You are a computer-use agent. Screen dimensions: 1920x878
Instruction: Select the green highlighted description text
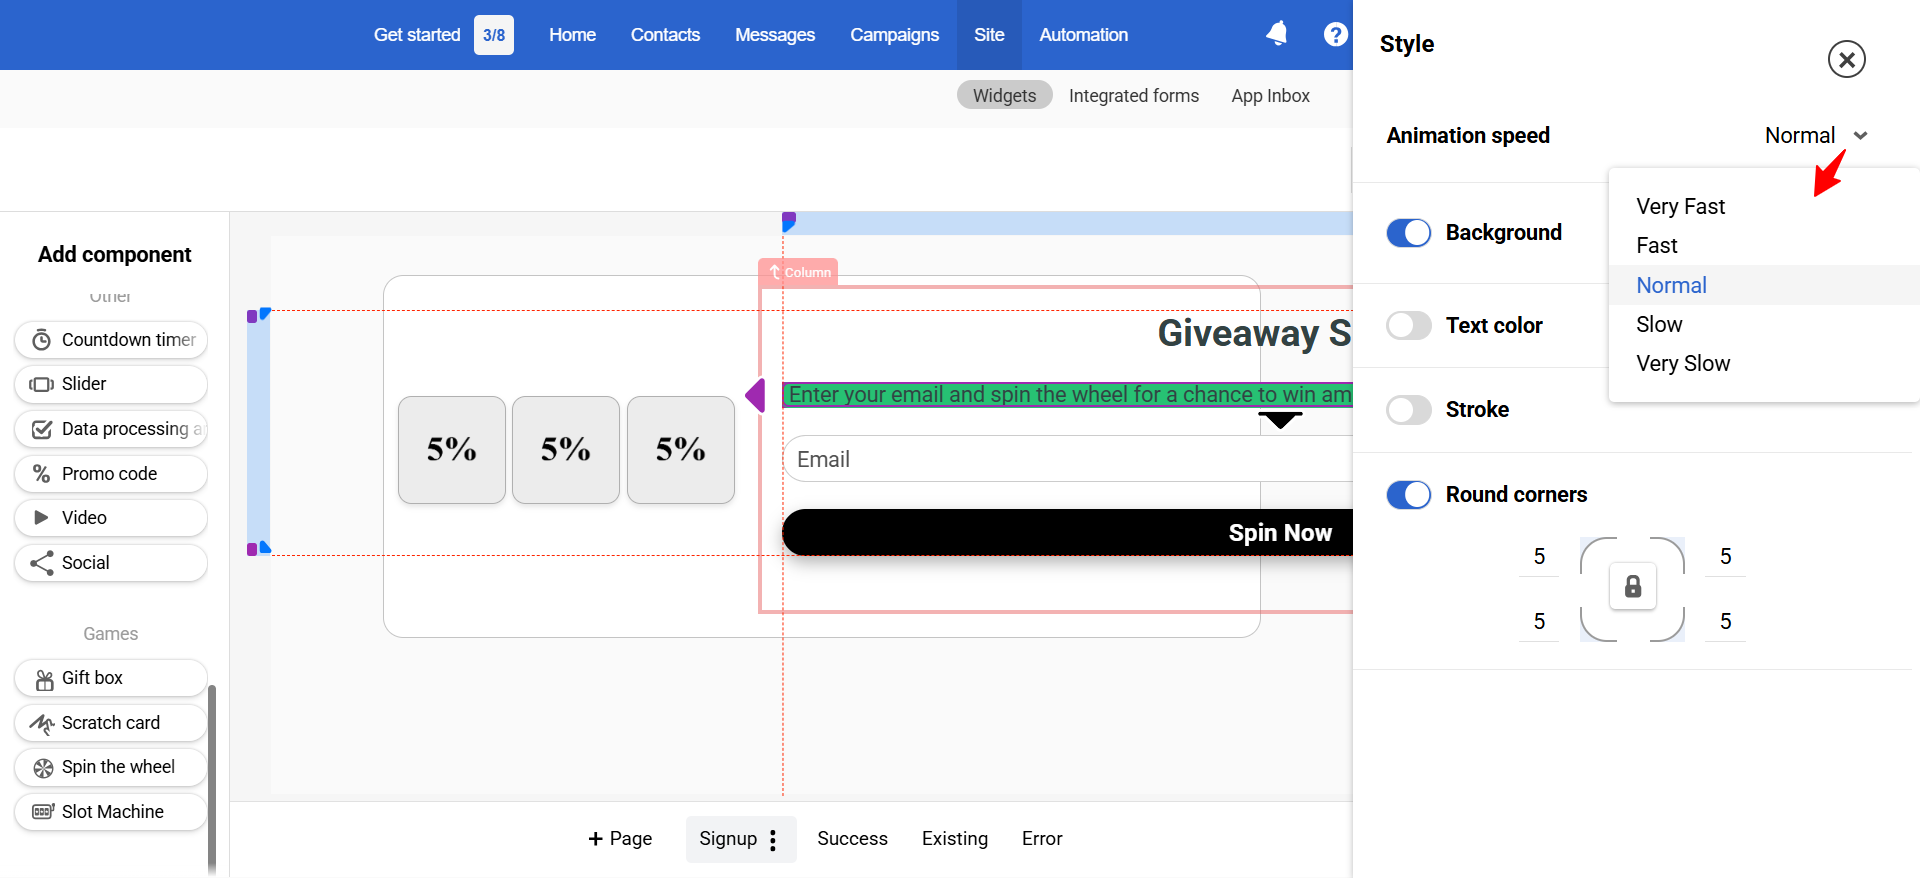(x=1068, y=395)
